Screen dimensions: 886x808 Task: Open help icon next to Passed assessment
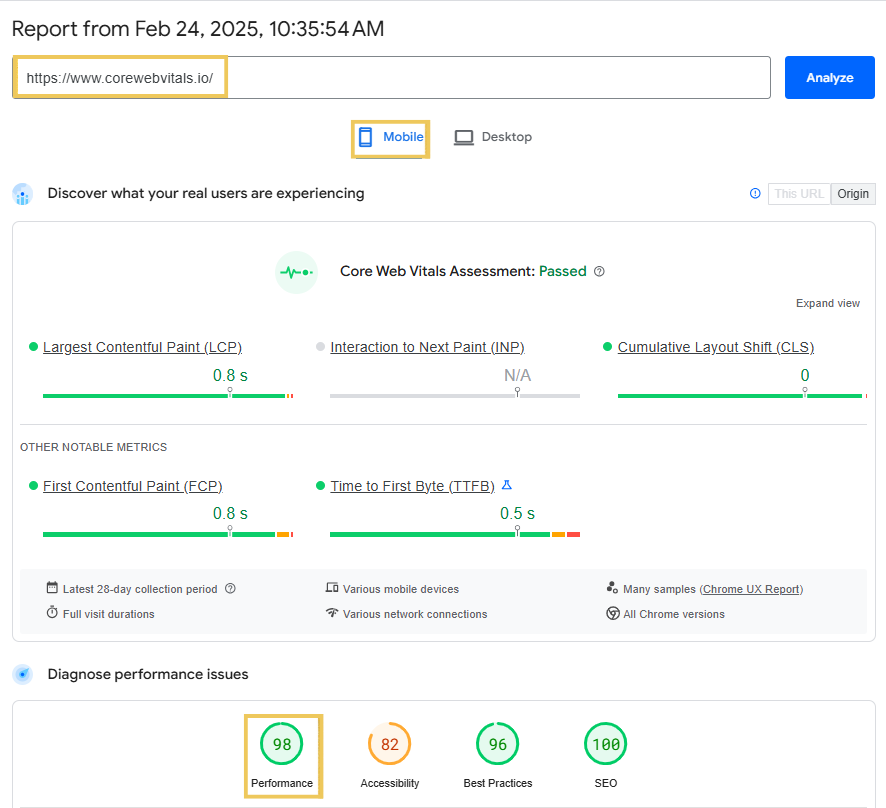[x=600, y=272]
